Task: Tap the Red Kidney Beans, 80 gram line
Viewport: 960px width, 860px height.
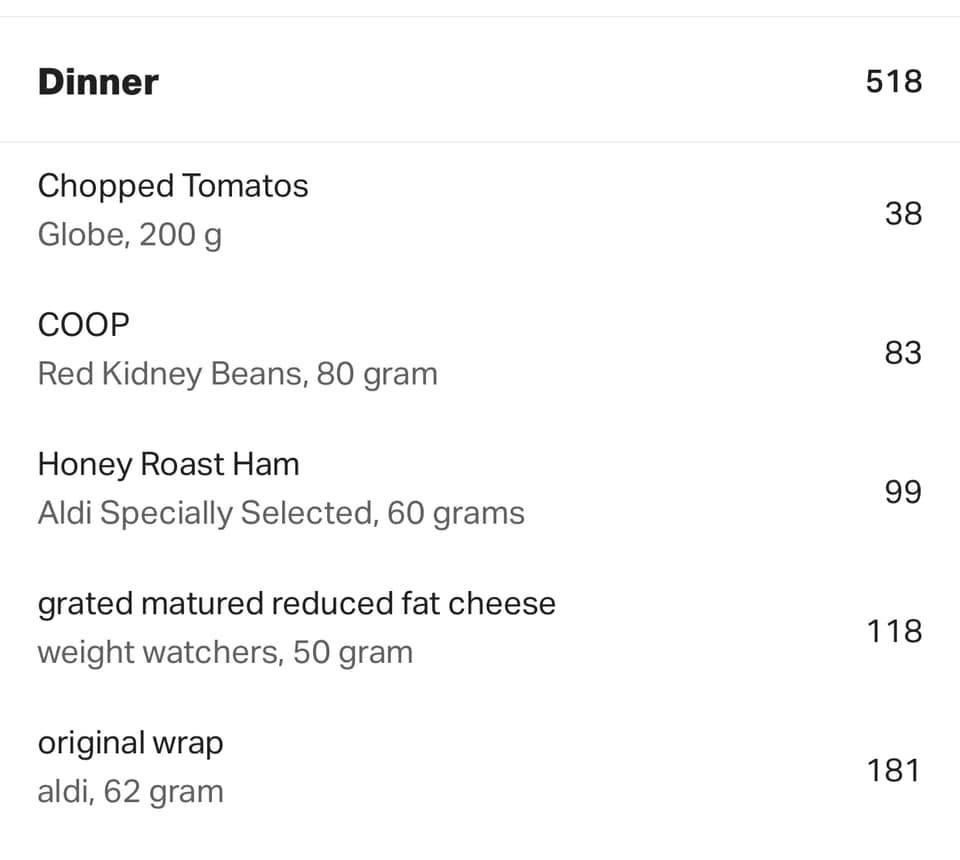Action: pyautogui.click(x=238, y=374)
